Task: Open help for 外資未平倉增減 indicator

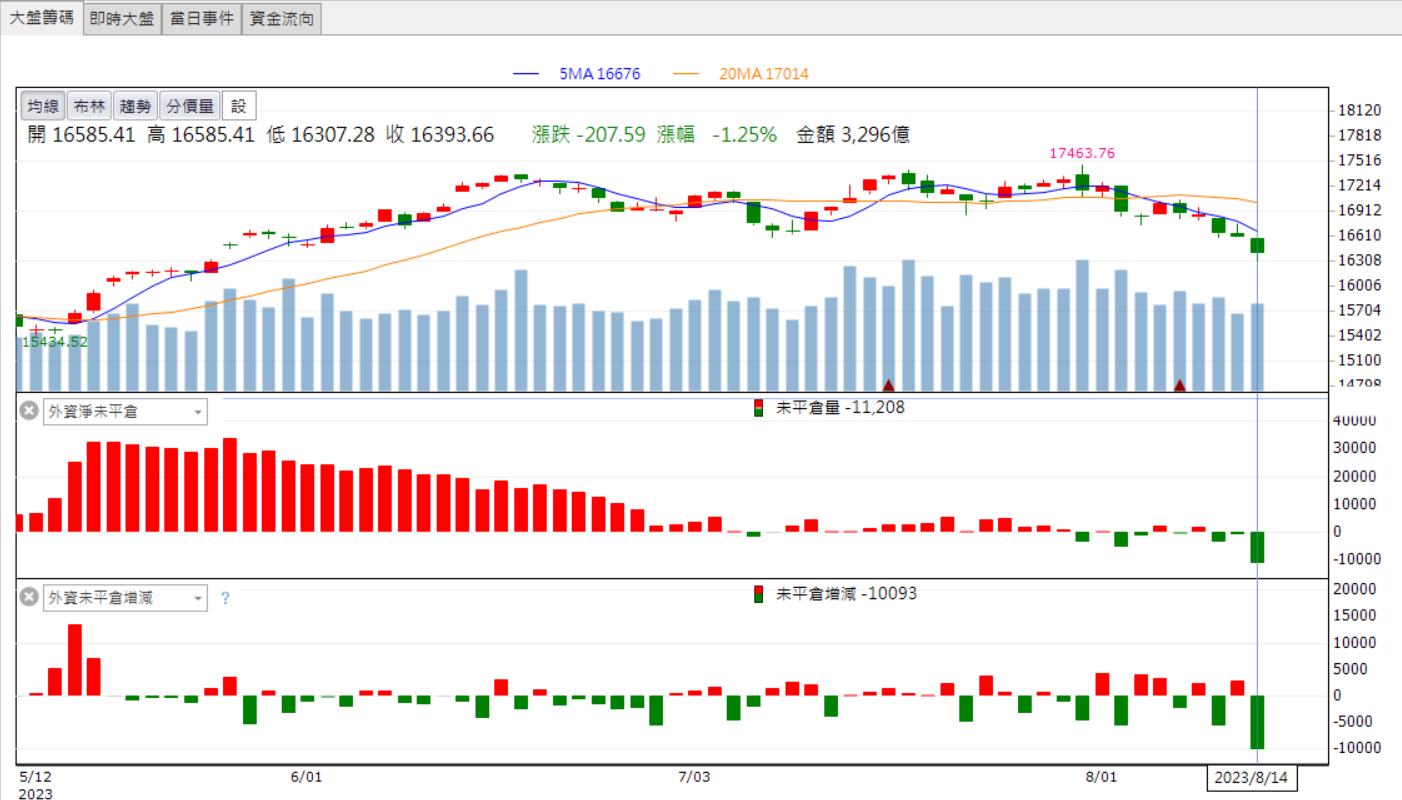Action: coord(225,598)
